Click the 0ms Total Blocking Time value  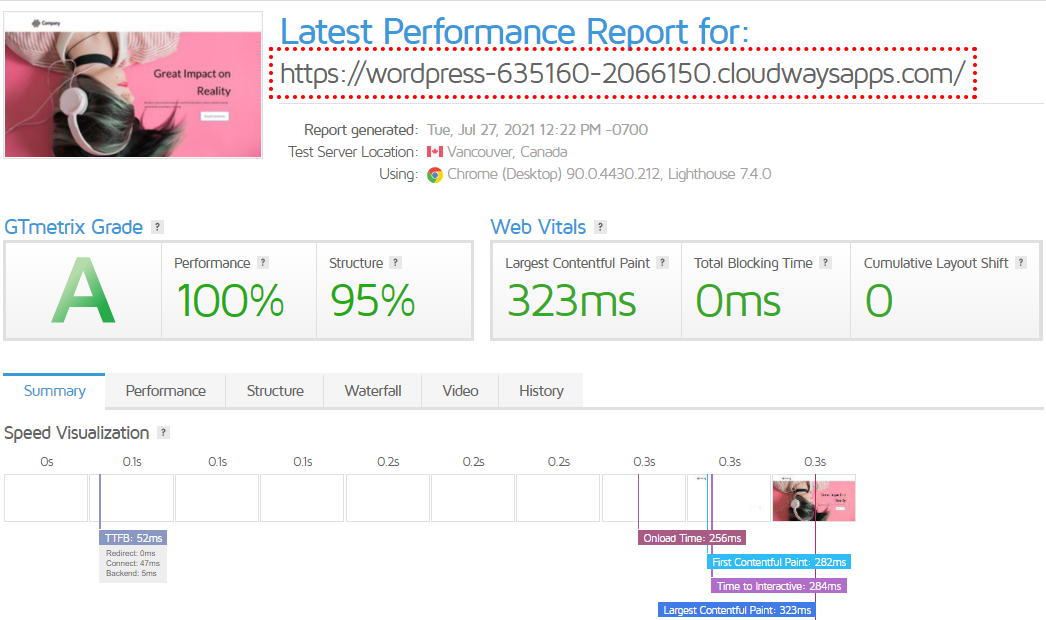point(738,301)
